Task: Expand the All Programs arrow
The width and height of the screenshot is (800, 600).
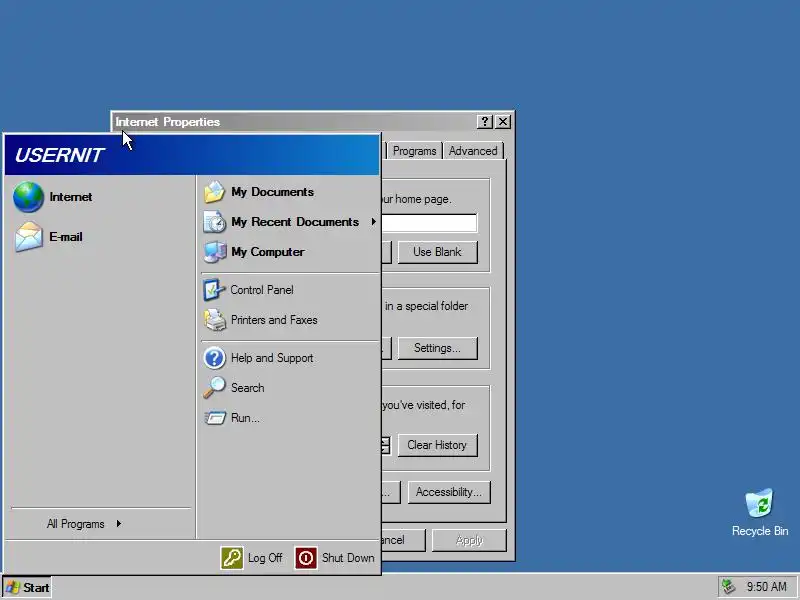Action: coord(118,523)
